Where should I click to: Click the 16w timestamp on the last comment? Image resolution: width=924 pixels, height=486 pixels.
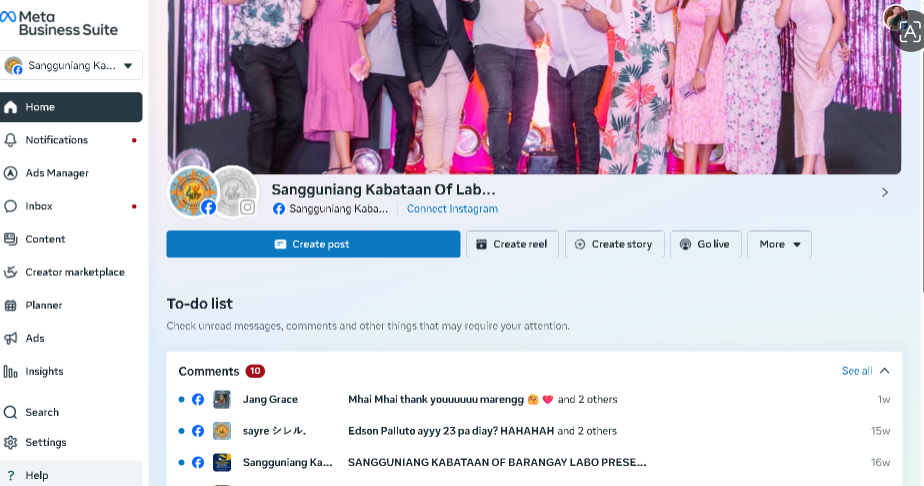click(880, 462)
